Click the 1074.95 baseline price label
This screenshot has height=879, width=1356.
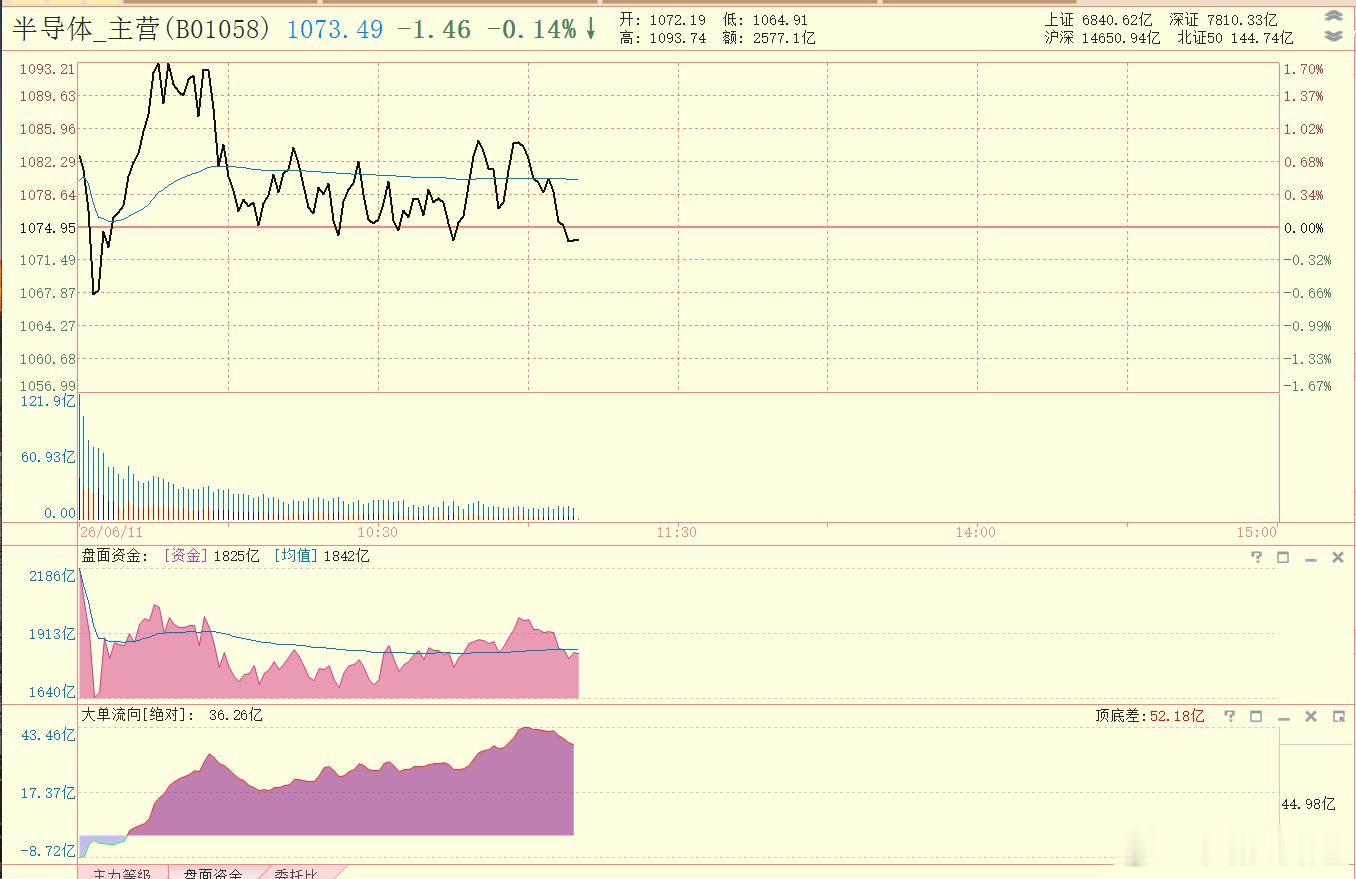coord(48,228)
